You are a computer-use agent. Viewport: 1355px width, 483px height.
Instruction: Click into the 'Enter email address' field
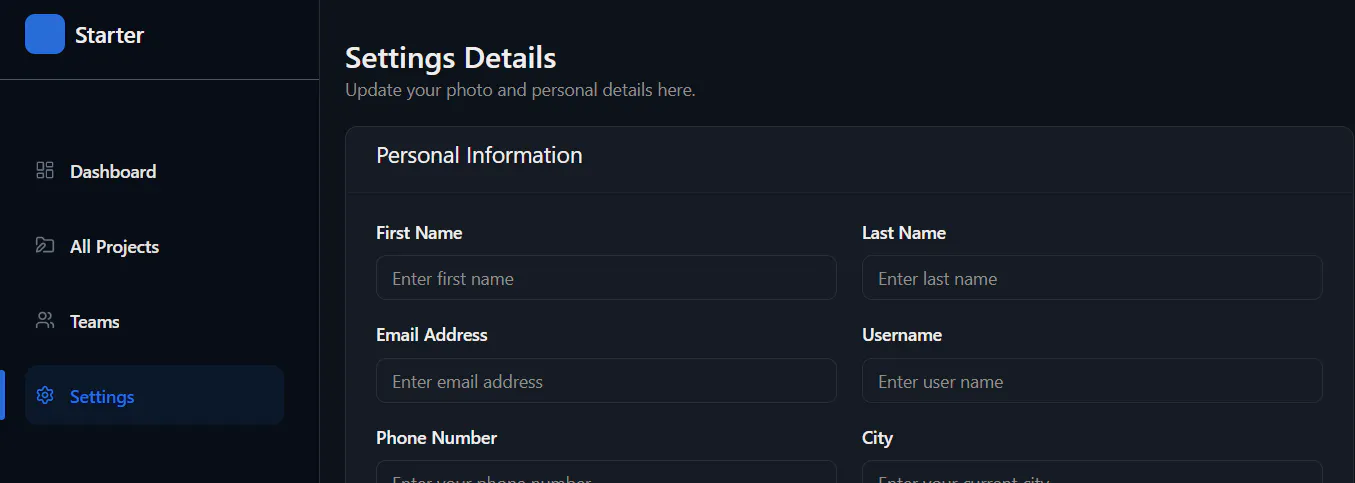point(606,380)
